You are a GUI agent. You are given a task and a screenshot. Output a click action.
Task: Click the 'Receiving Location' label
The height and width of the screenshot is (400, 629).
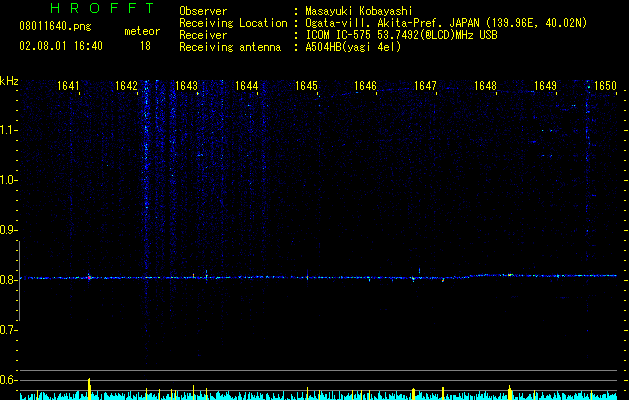point(233,23)
